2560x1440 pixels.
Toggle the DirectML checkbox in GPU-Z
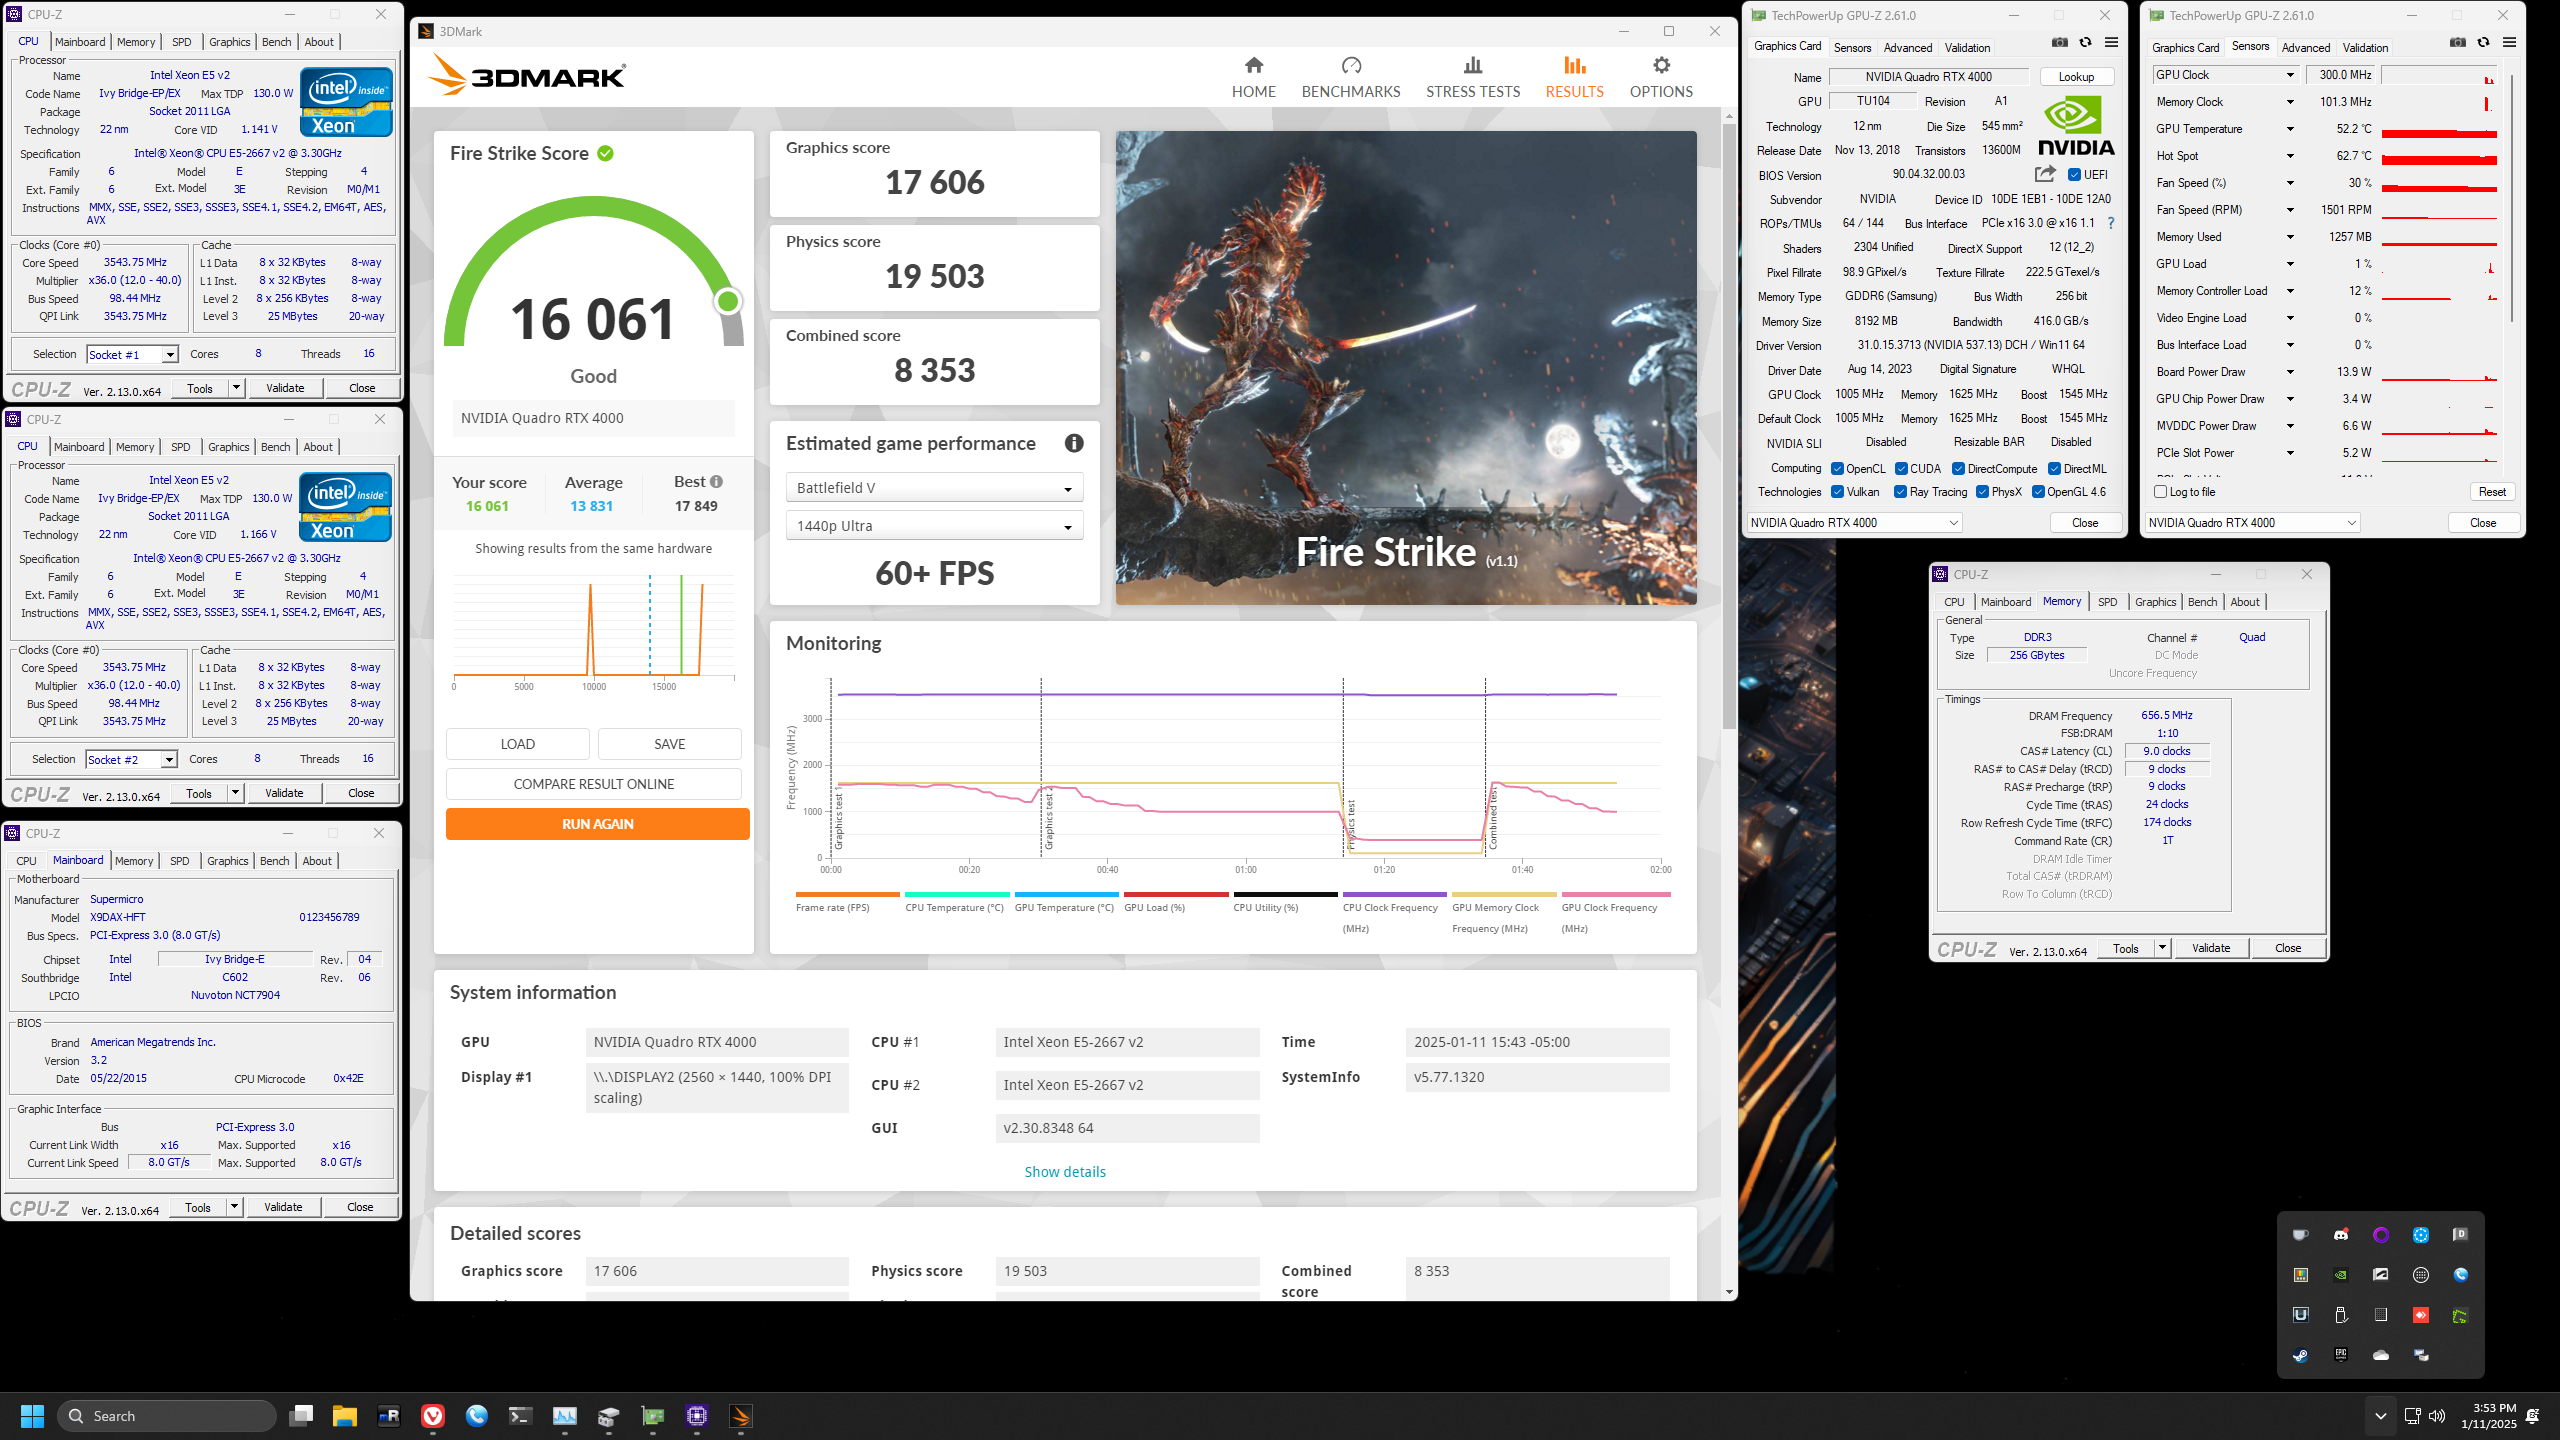(x=2054, y=469)
